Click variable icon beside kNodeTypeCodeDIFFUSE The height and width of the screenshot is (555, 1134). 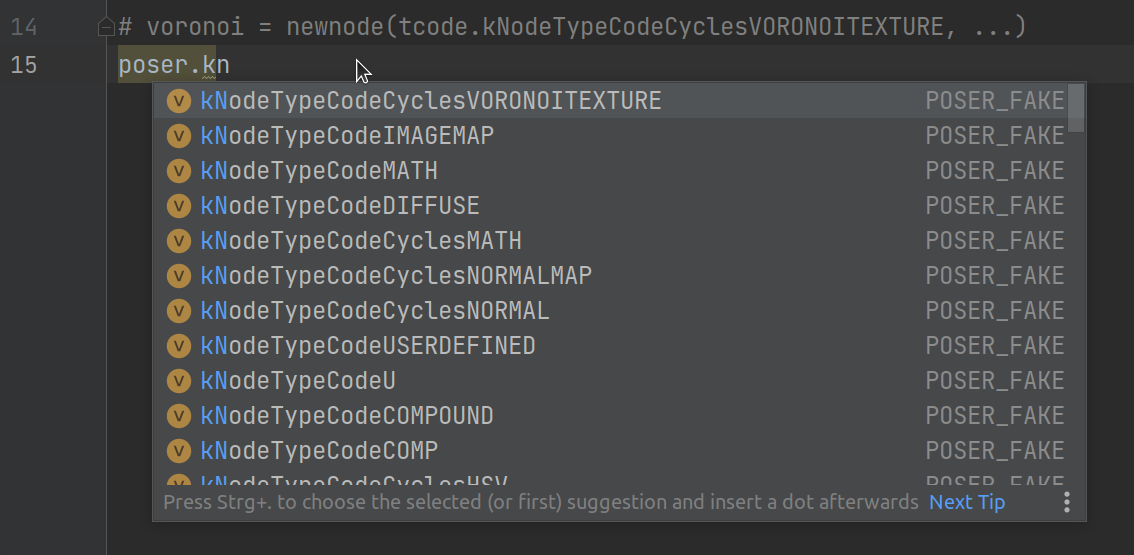[179, 206]
